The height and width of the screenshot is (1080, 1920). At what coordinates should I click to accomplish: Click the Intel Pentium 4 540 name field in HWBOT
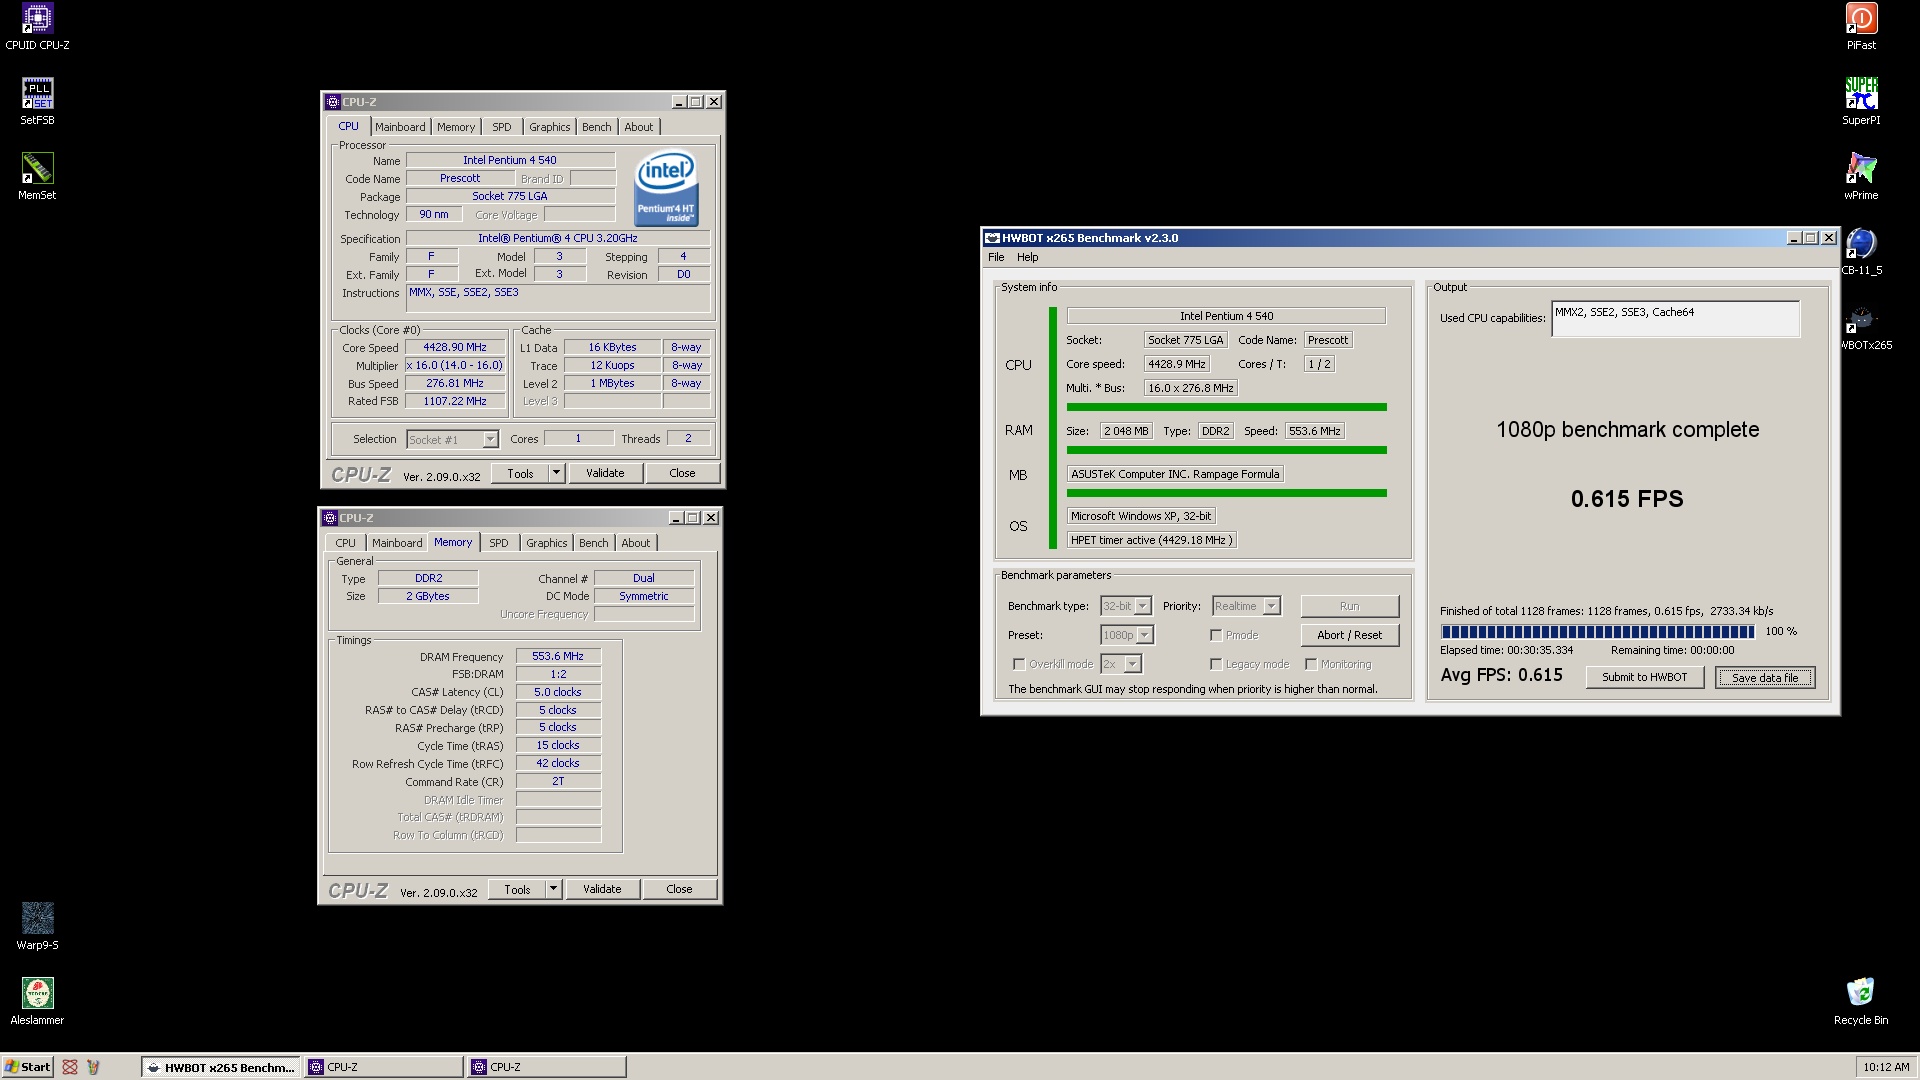coord(1226,316)
